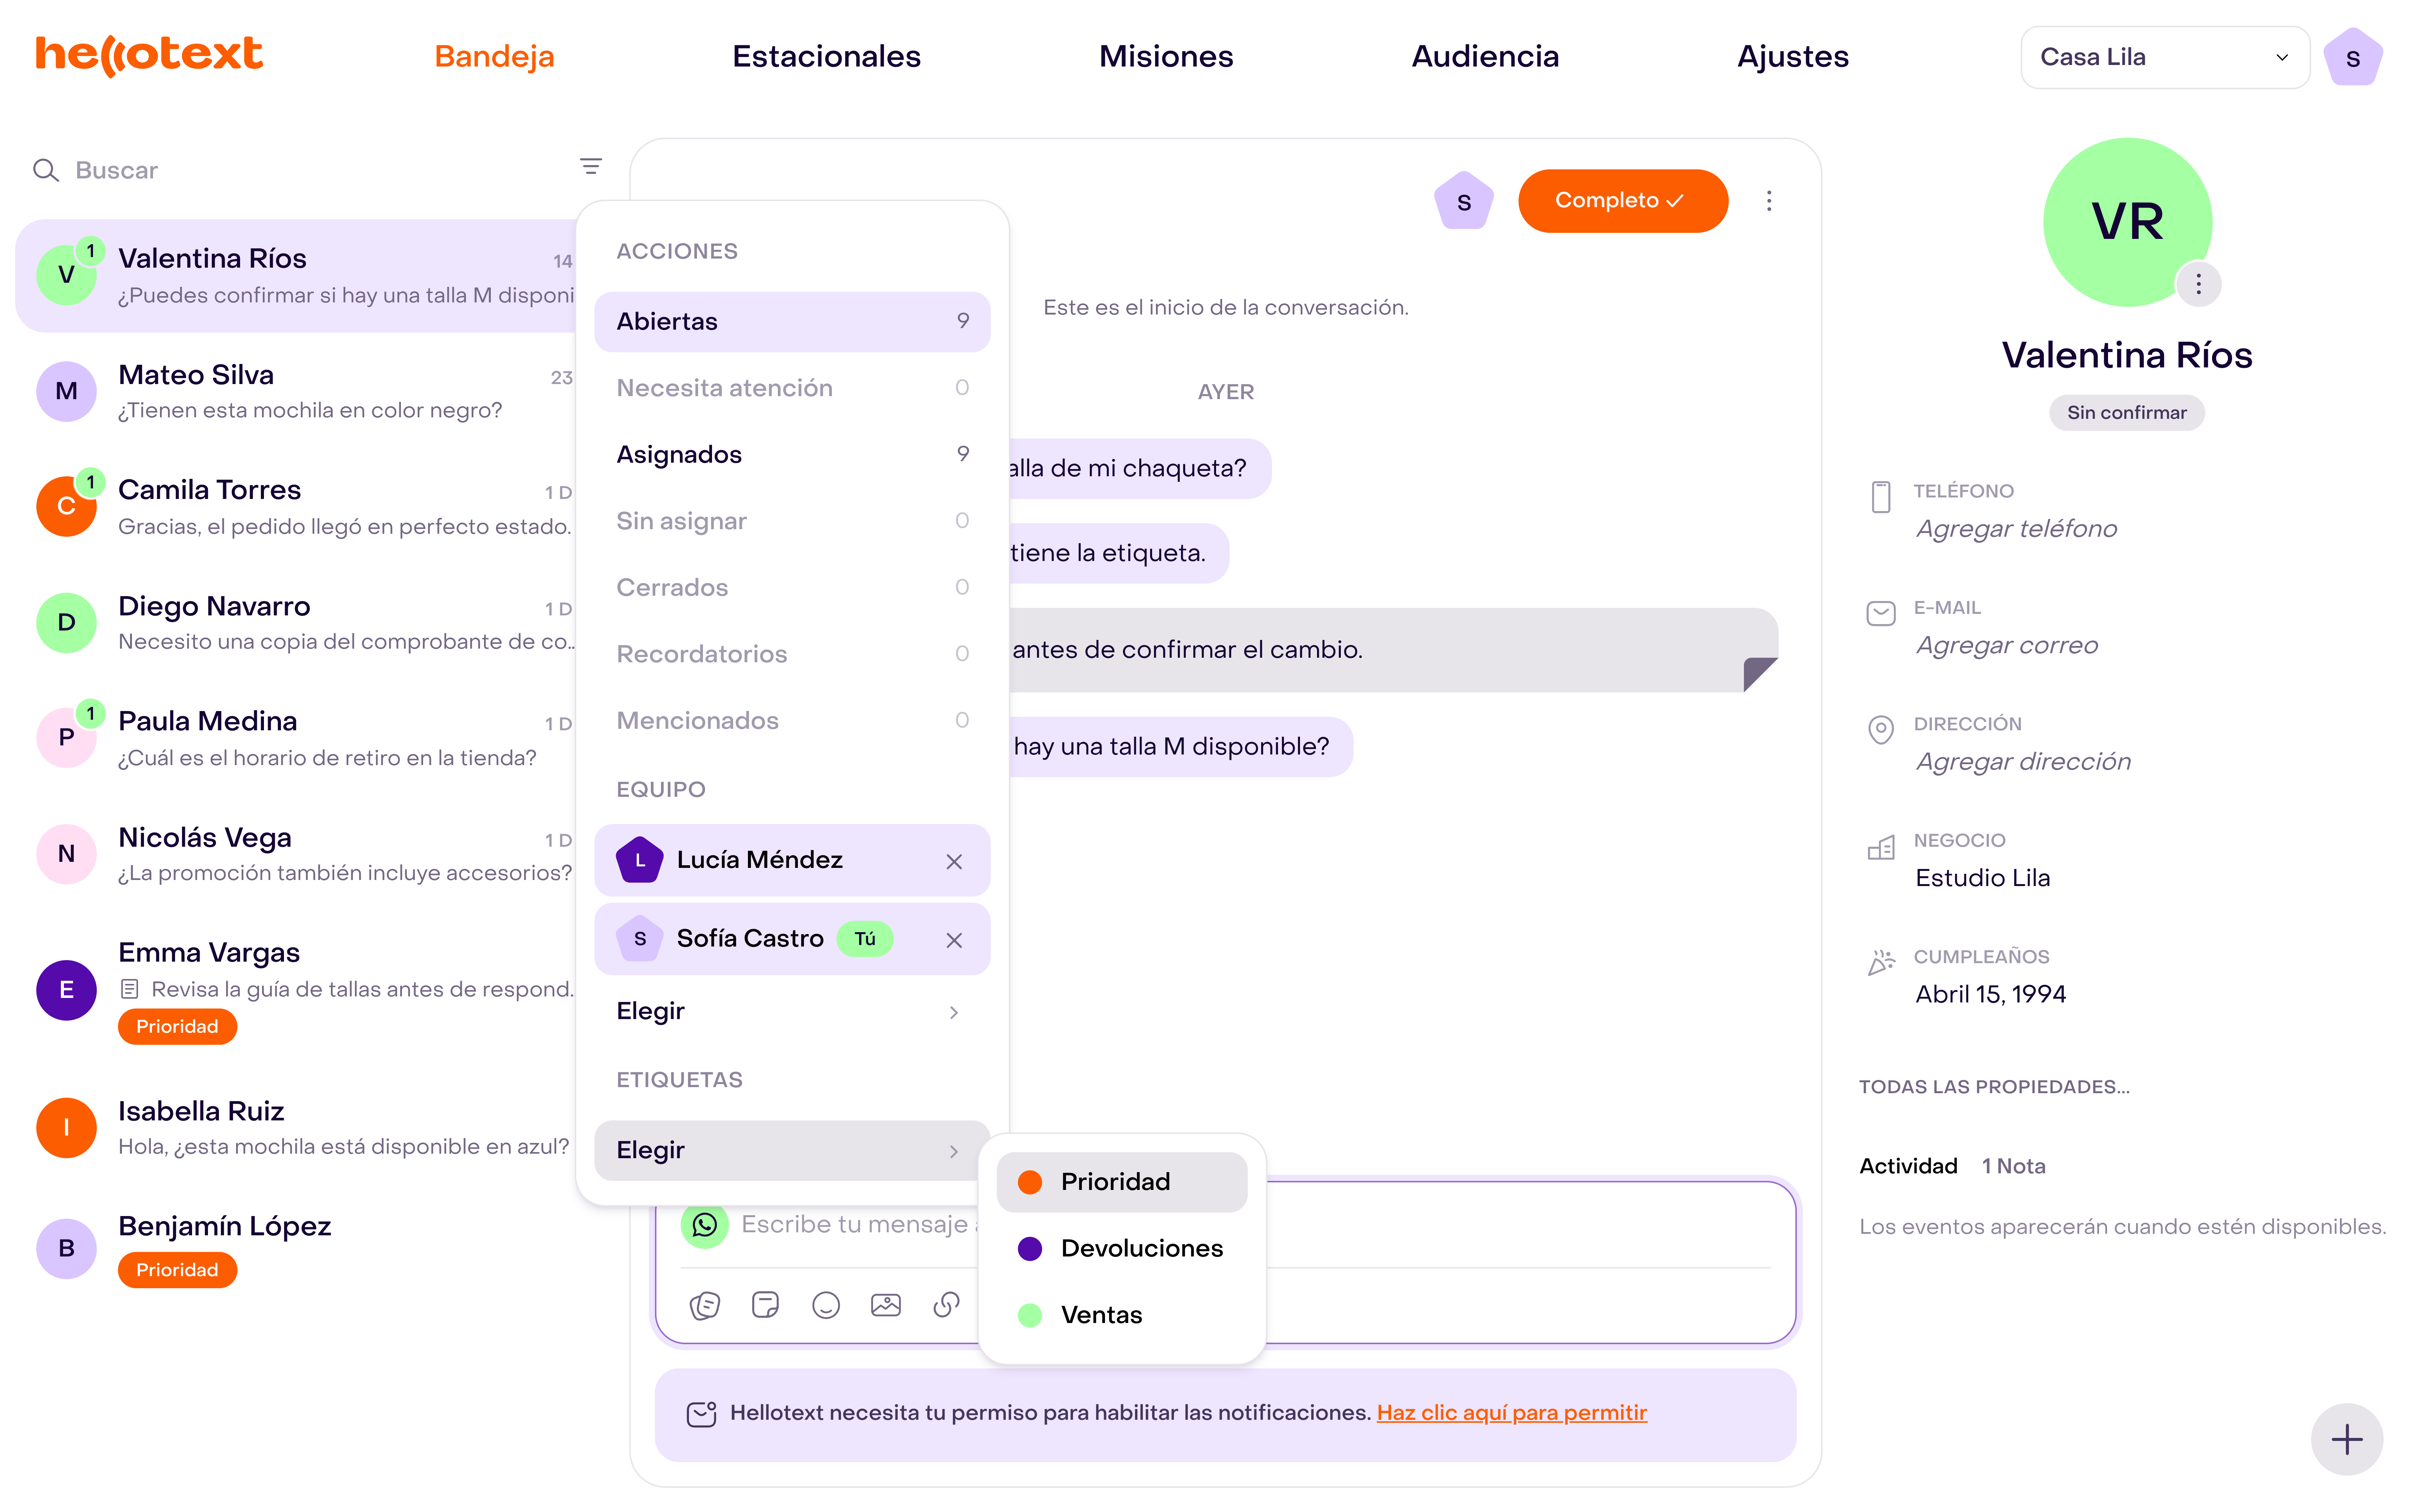Click the building icon next to Negocio
The image size is (2420, 1512).
click(x=1881, y=848)
